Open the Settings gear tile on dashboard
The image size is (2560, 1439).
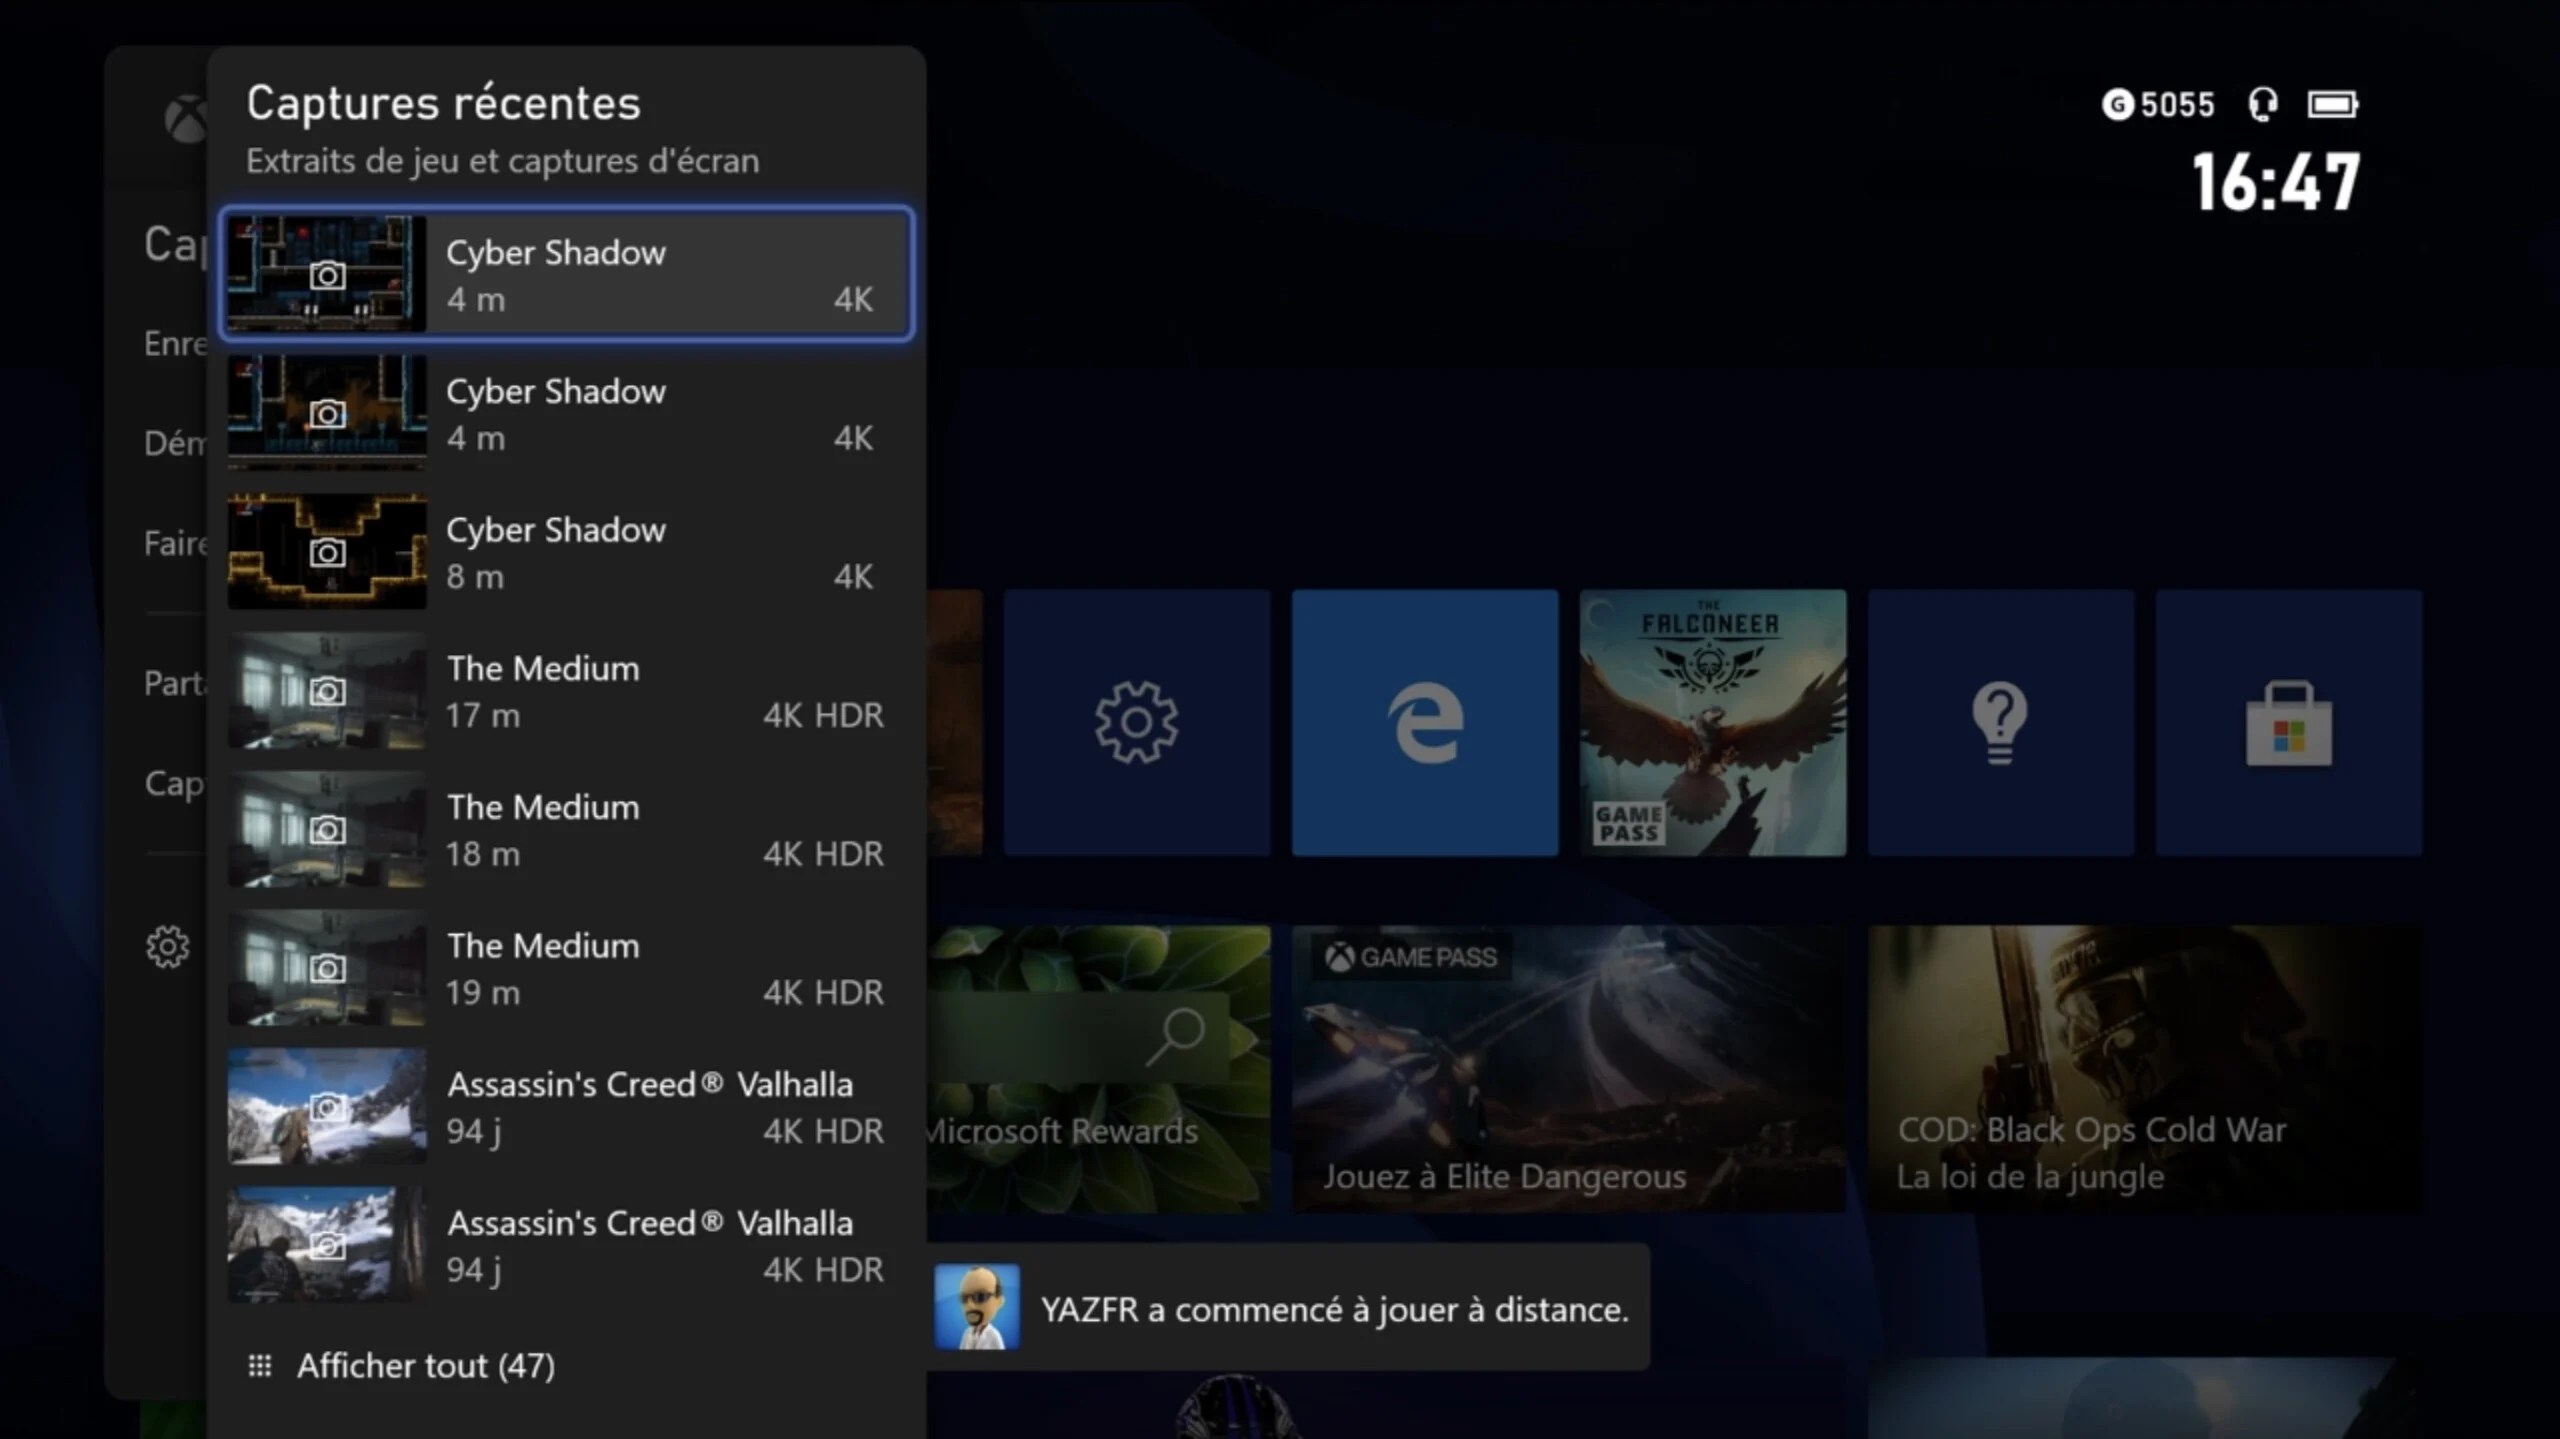tap(1137, 722)
